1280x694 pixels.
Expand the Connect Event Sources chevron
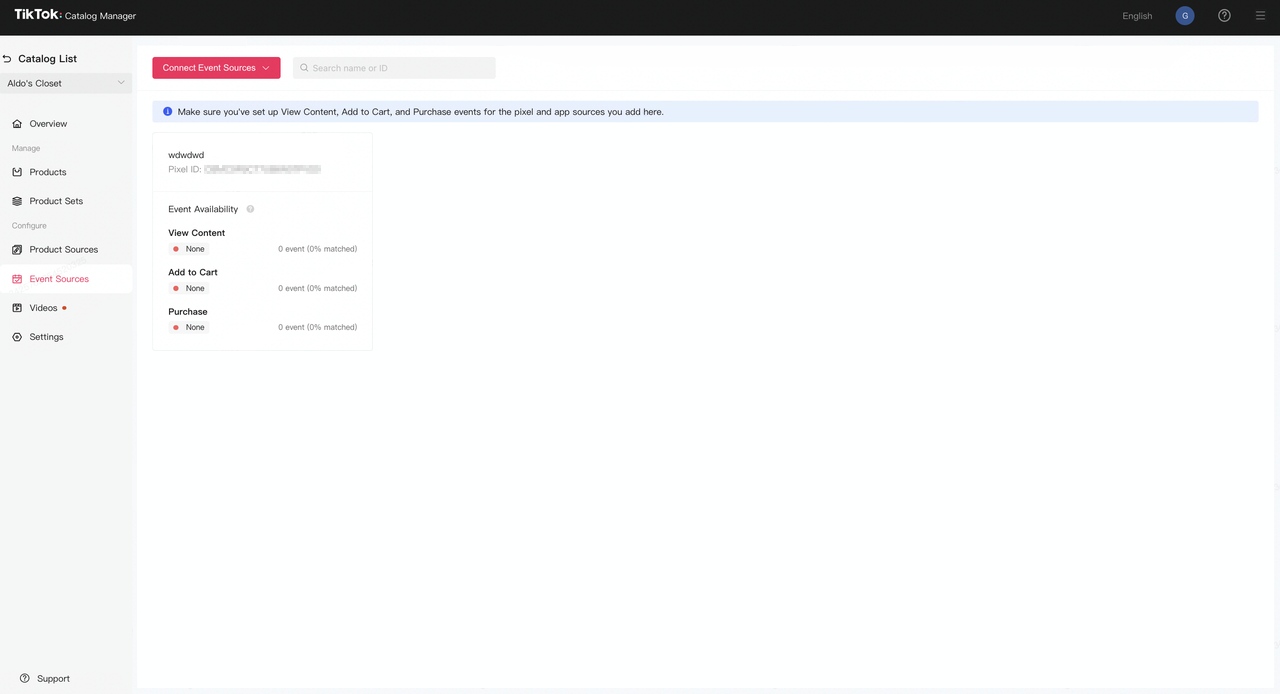(266, 68)
